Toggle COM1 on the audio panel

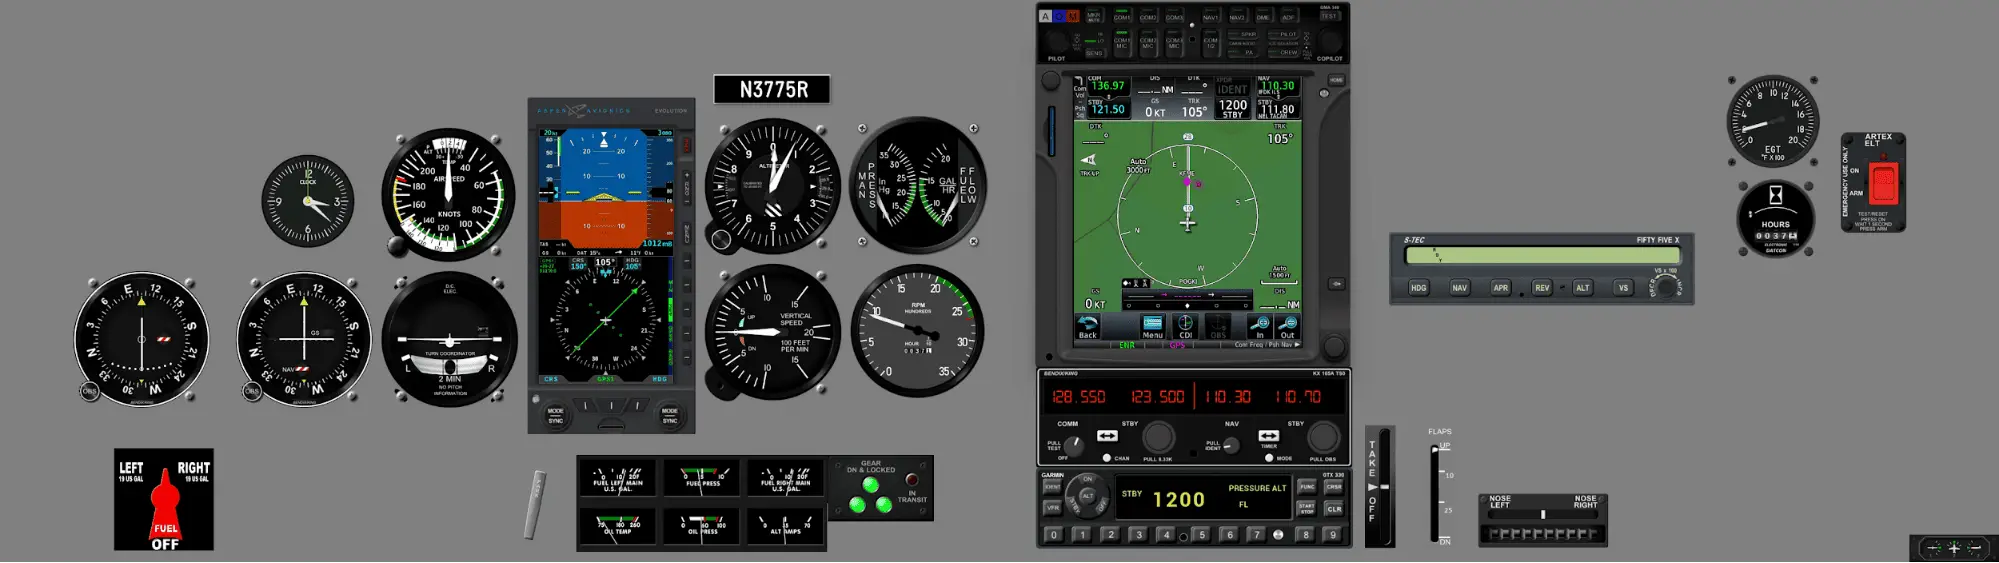point(1122,17)
